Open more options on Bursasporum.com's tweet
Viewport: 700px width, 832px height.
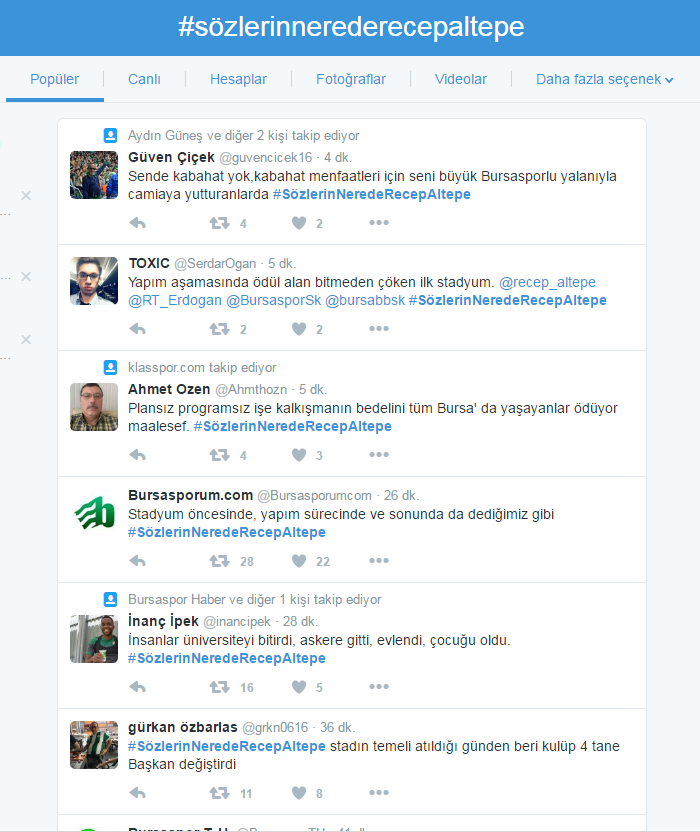point(379,561)
